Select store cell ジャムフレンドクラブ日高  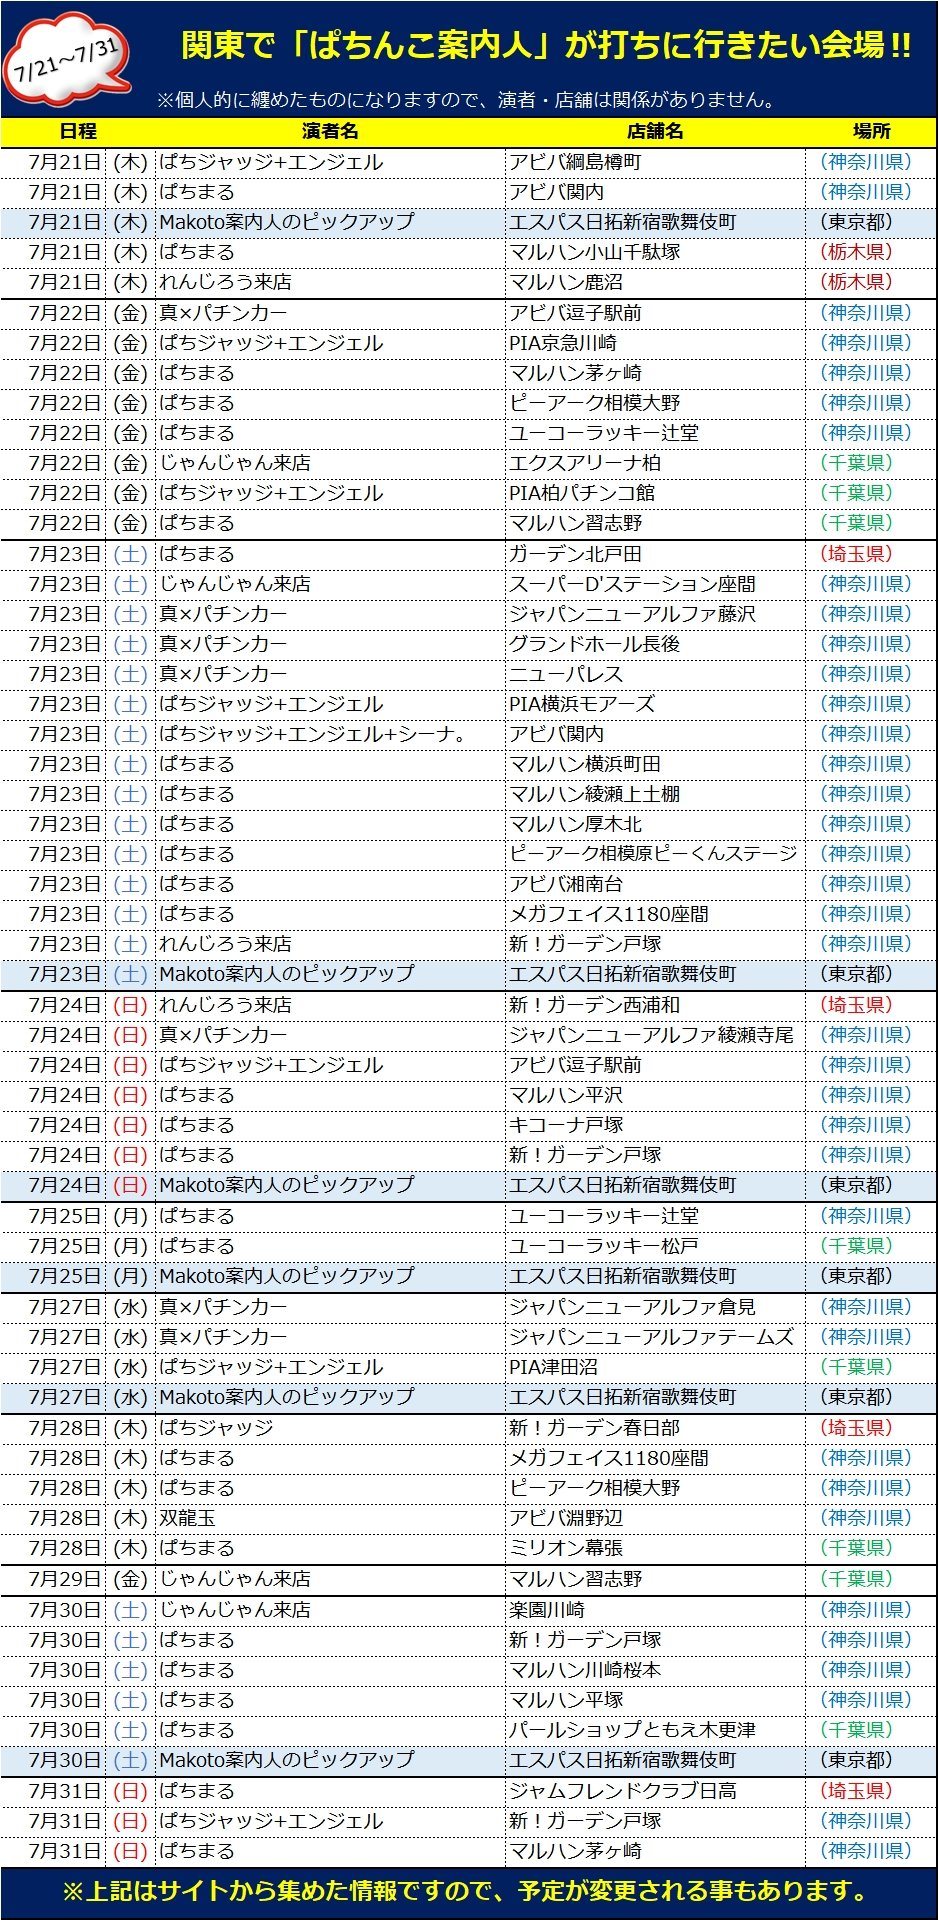click(x=655, y=1791)
